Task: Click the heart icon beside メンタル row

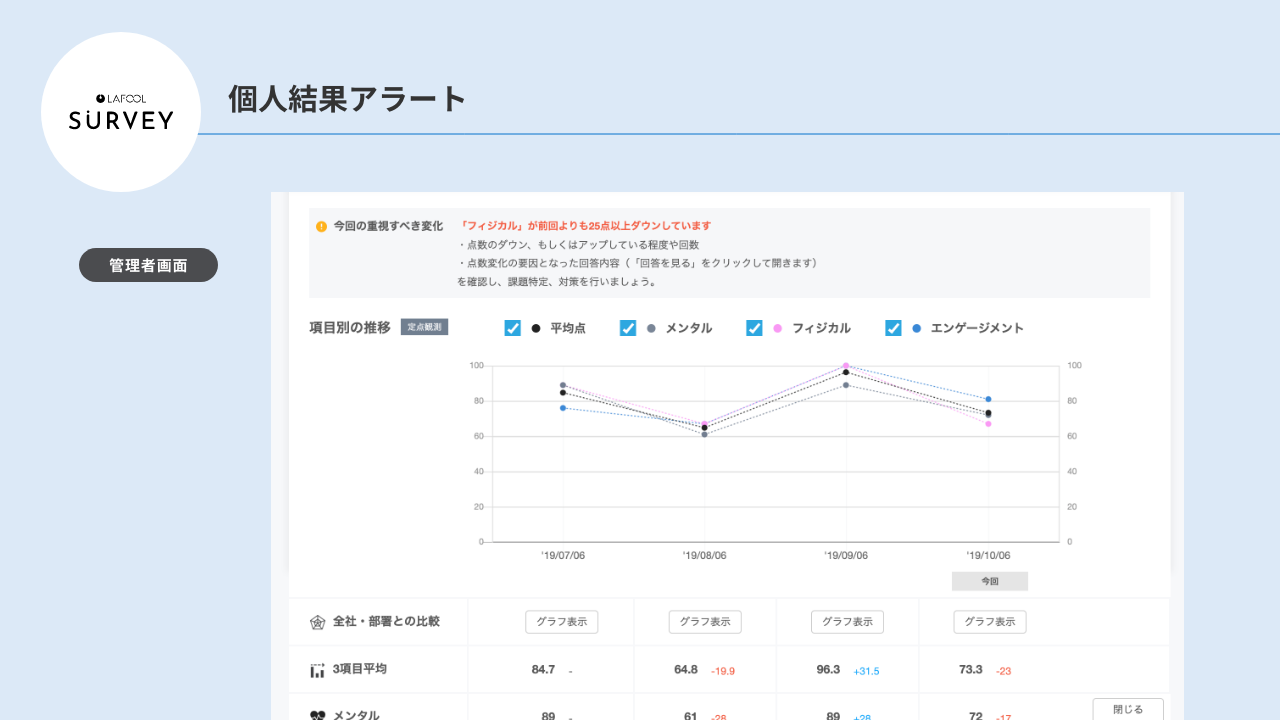Action: (x=317, y=715)
